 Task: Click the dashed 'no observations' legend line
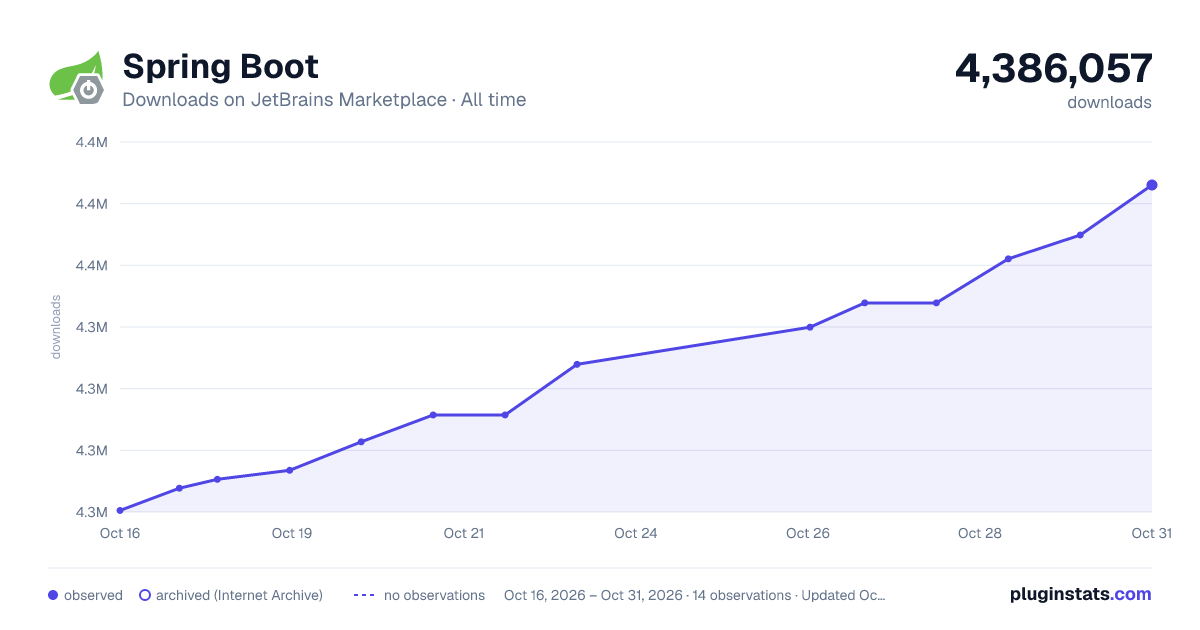[364, 595]
